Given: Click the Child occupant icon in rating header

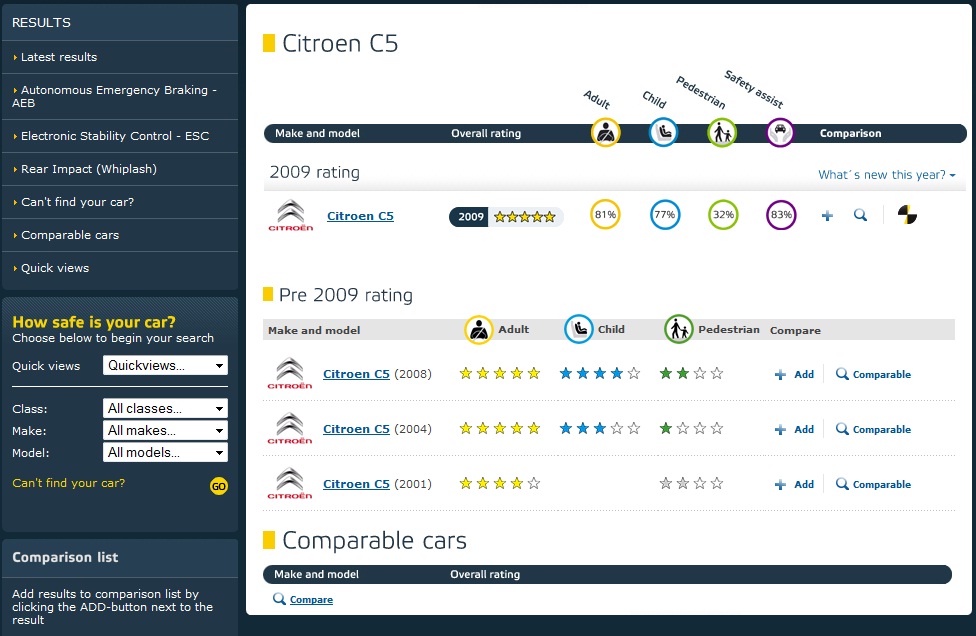Looking at the screenshot, I should pos(664,133).
